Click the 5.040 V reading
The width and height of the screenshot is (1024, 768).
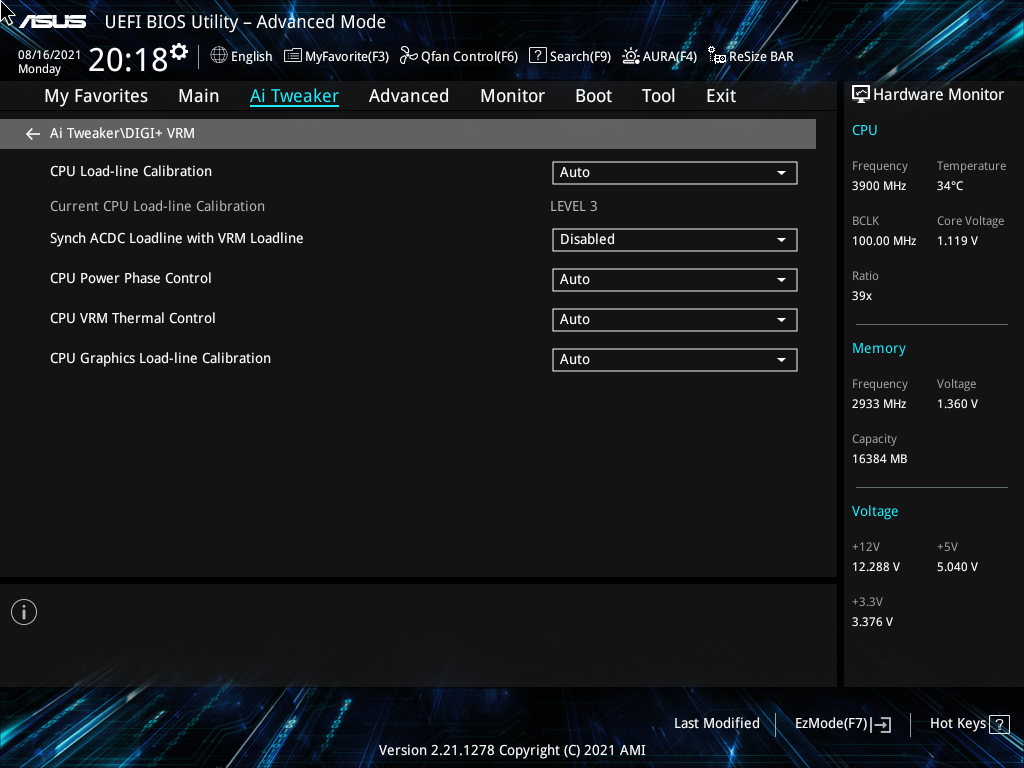pyautogui.click(x=957, y=567)
